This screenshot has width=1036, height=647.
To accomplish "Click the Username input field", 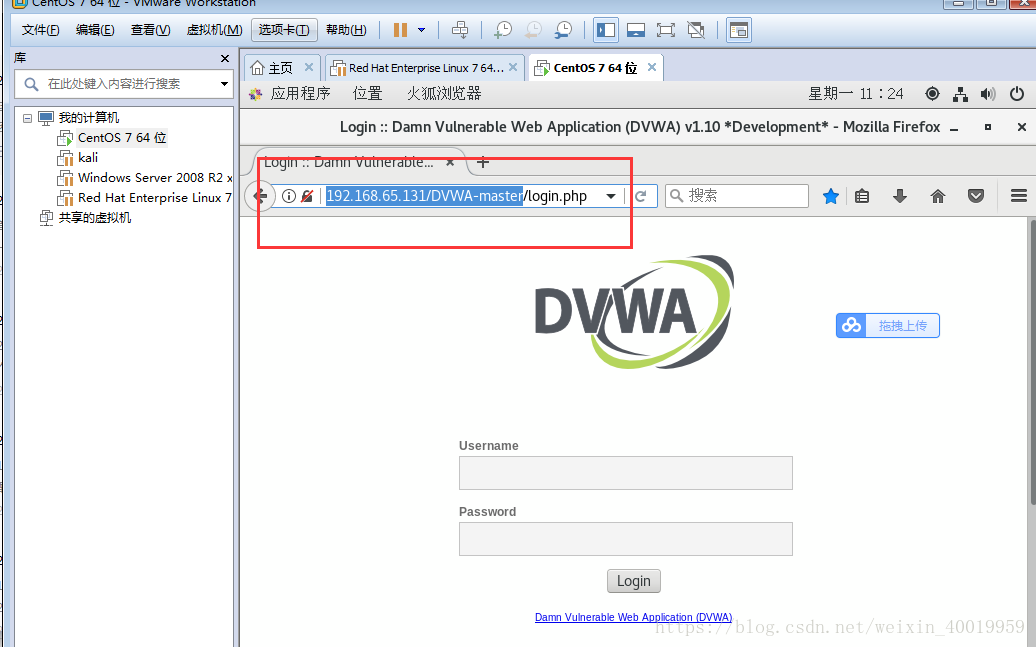I will point(626,473).
